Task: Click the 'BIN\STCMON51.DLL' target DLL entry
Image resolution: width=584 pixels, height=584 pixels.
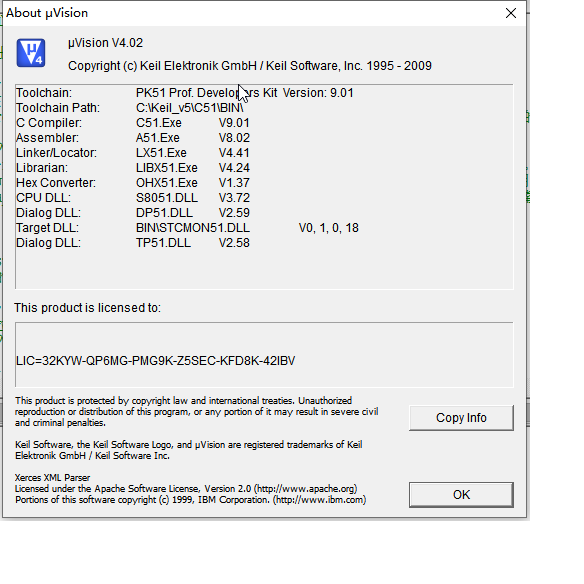Action: tap(193, 228)
